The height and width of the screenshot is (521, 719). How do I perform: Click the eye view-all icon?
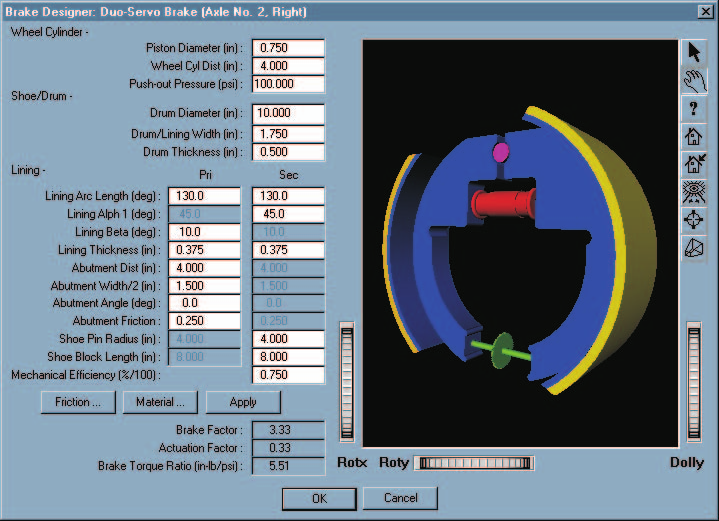(694, 192)
